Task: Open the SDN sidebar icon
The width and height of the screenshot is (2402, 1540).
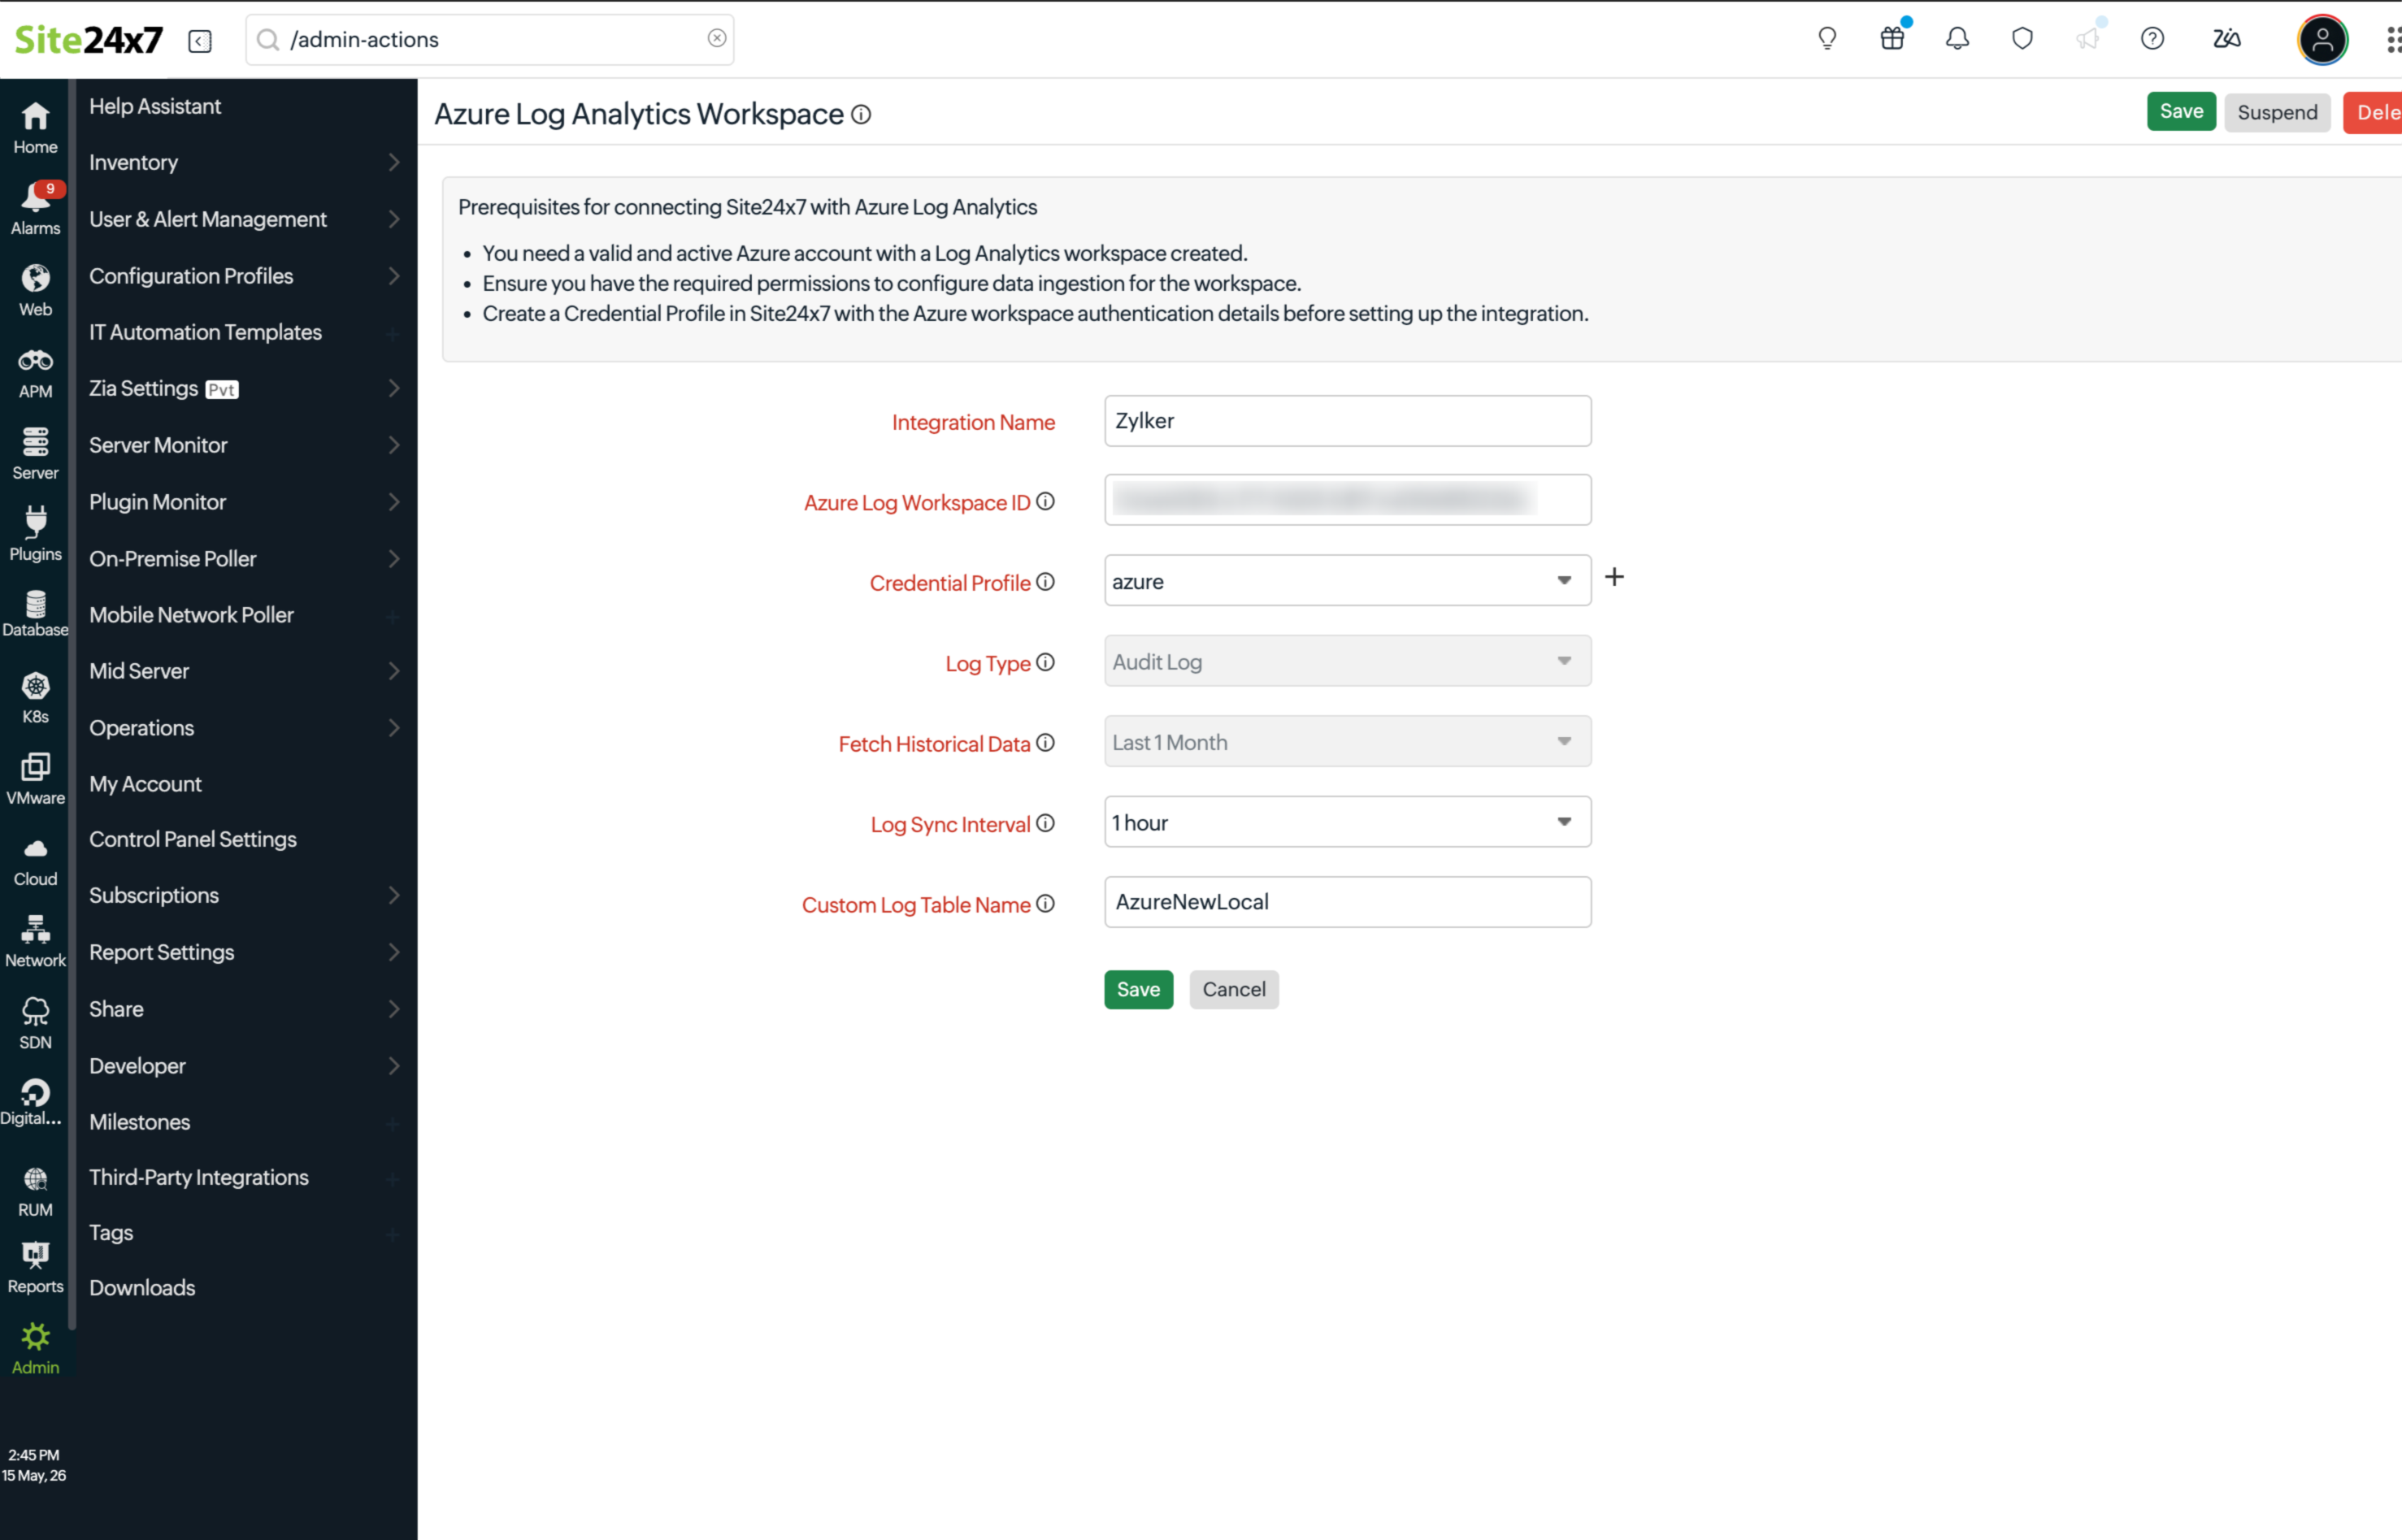Action: coord(35,1023)
